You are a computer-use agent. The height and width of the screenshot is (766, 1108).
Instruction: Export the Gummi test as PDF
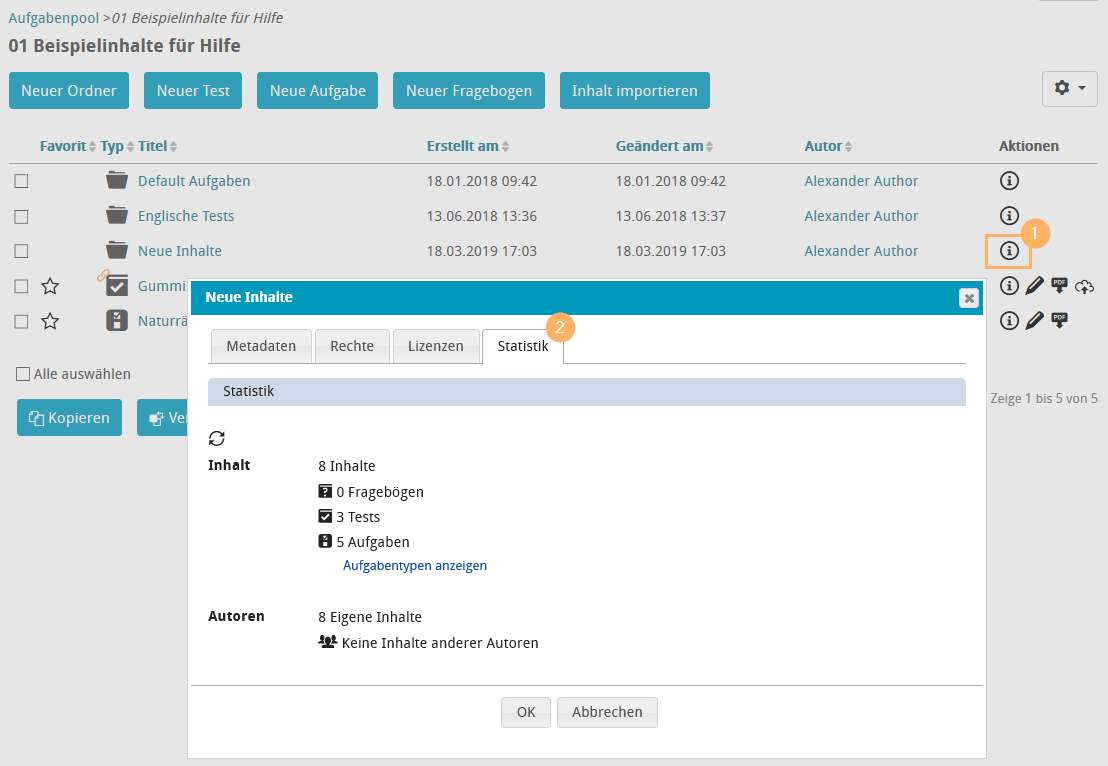(1060, 286)
